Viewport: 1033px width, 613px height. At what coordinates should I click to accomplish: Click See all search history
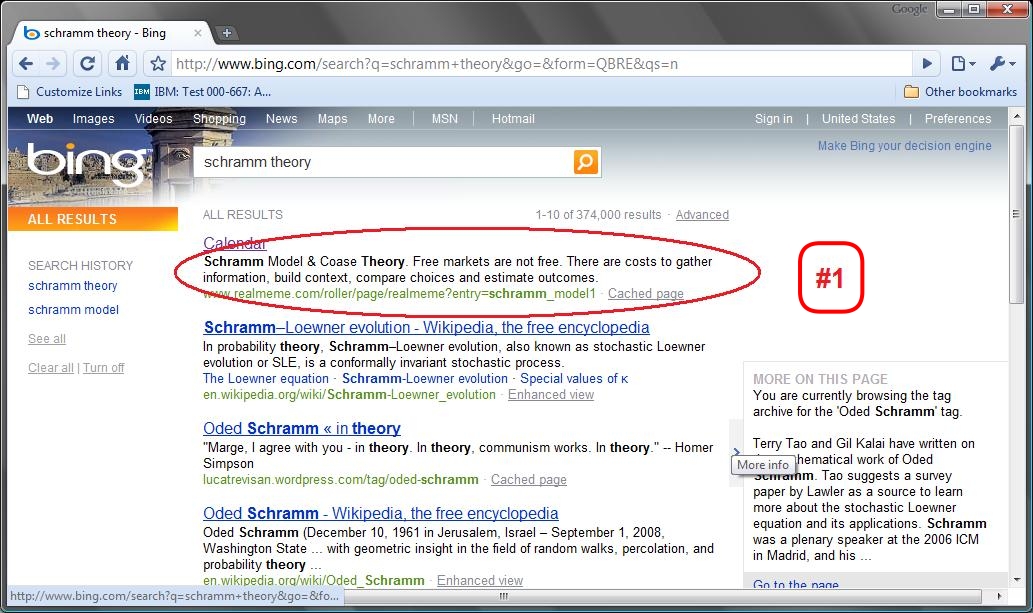click(47, 339)
